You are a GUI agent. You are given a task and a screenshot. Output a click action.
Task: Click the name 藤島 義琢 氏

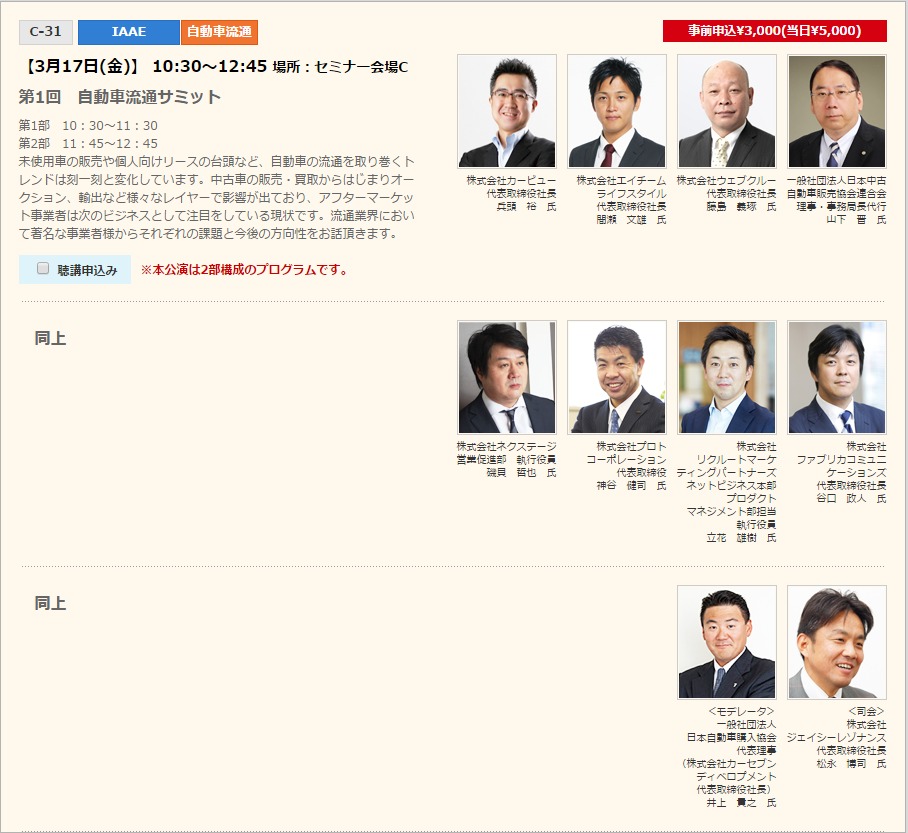tap(741, 207)
